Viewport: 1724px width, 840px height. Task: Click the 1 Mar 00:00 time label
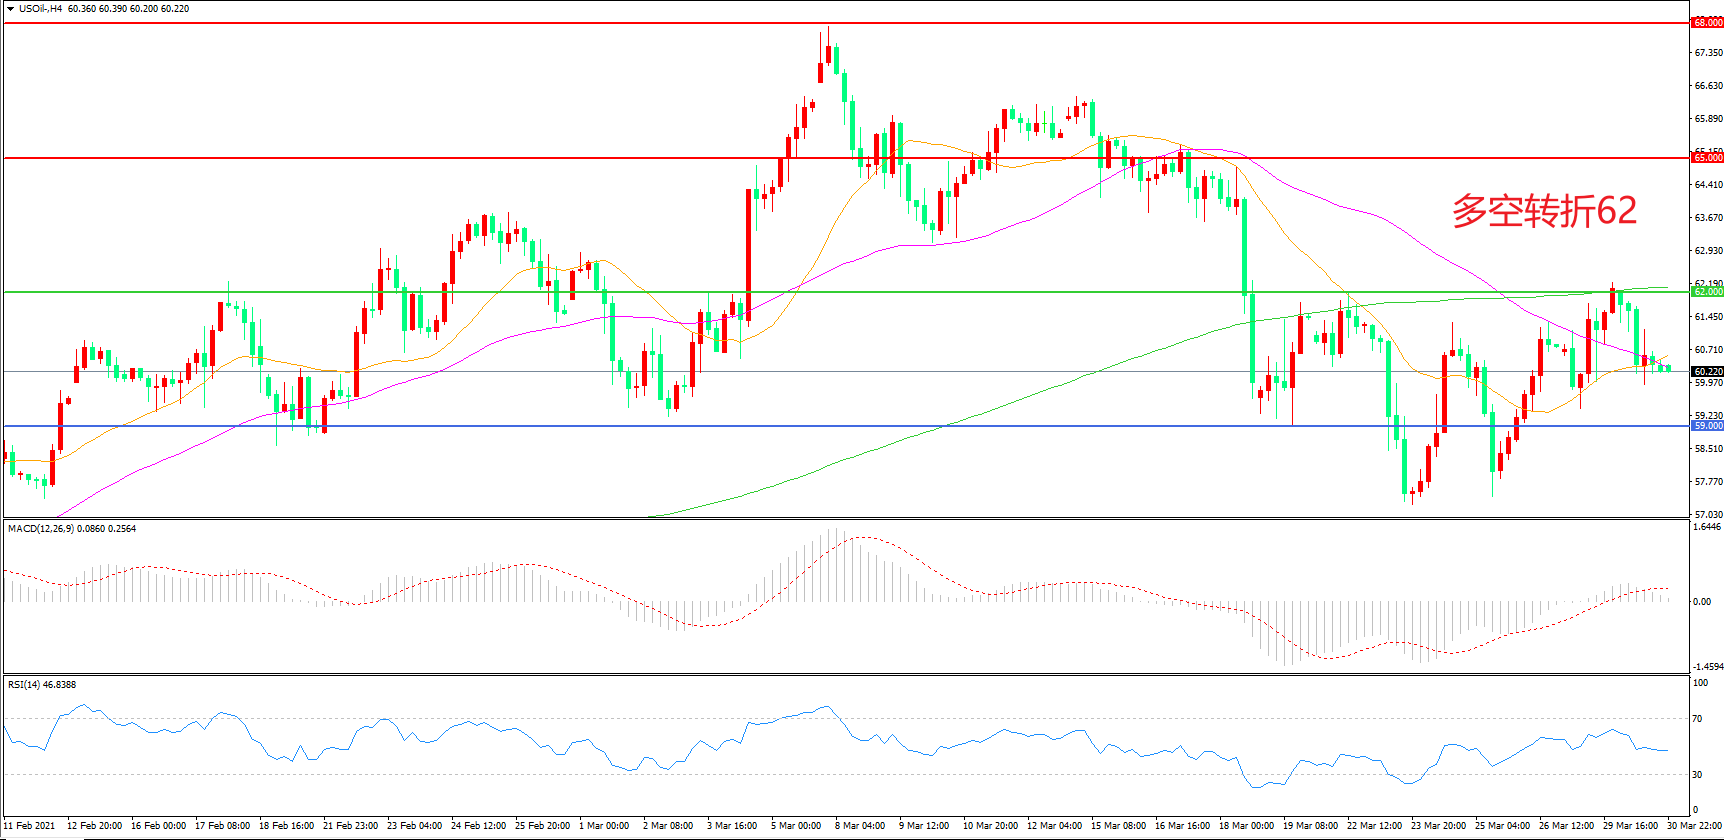[x=604, y=826]
